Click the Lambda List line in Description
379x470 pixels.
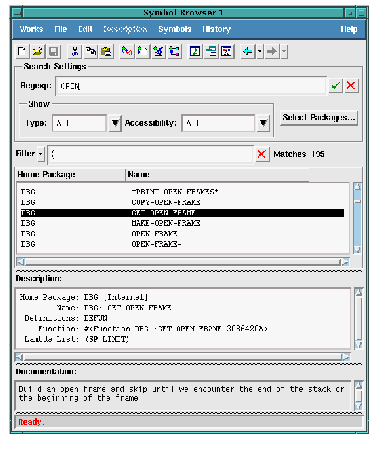(76, 339)
